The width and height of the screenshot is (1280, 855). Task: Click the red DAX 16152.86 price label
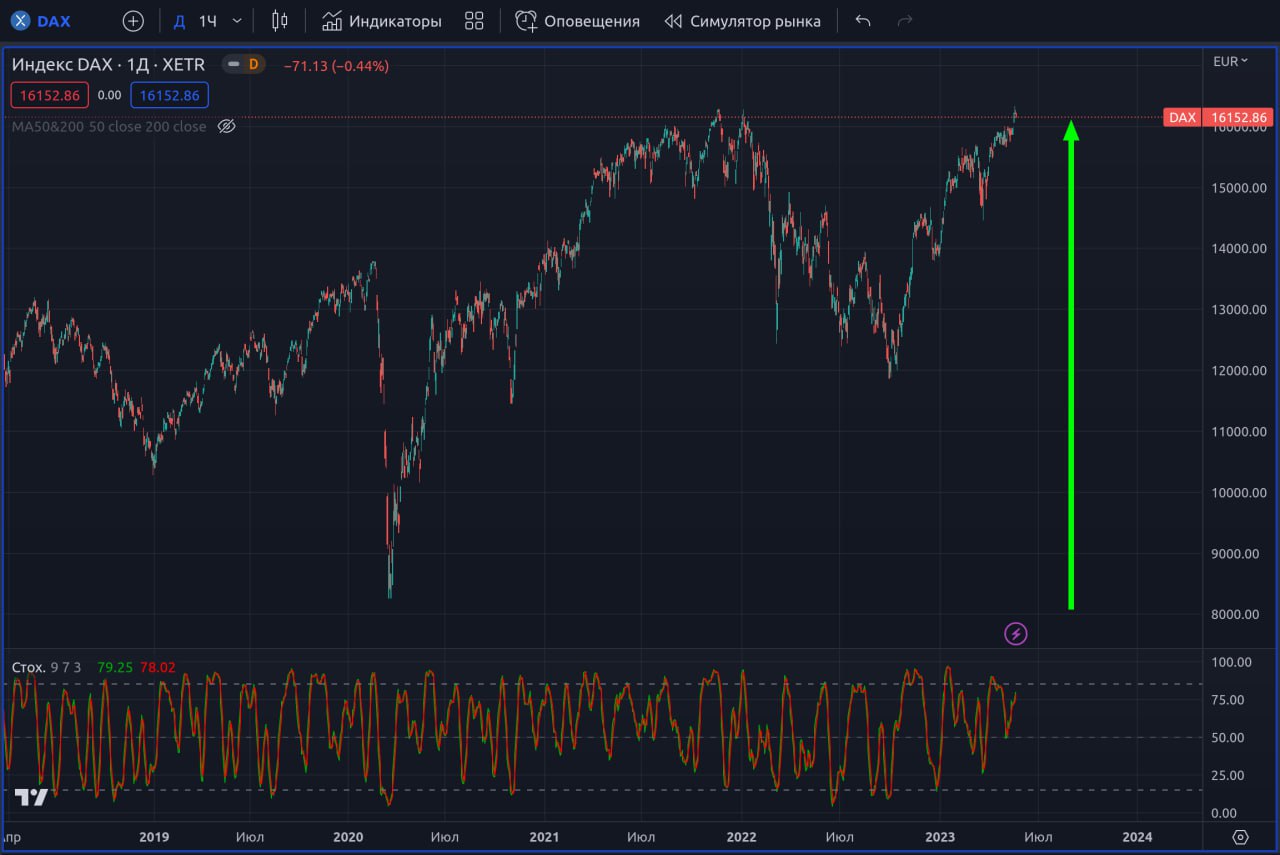coord(1218,117)
